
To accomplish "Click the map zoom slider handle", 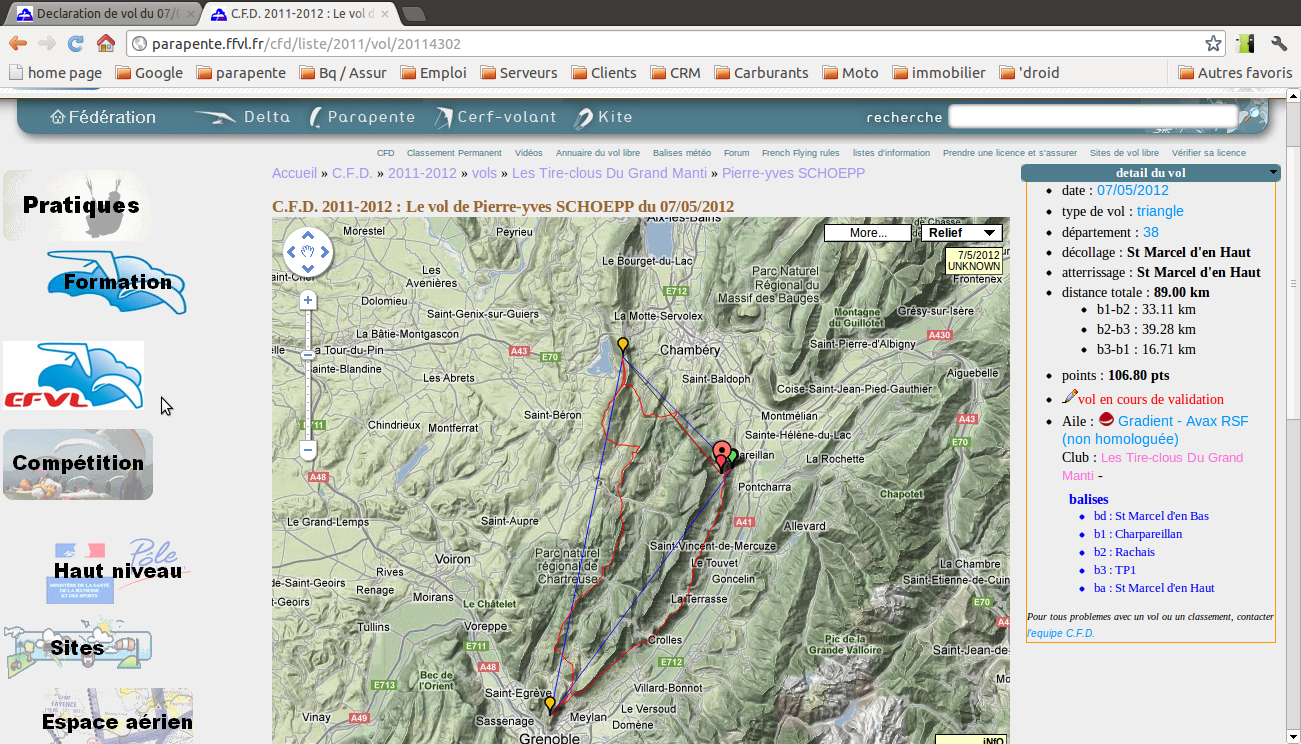I will click(308, 354).
